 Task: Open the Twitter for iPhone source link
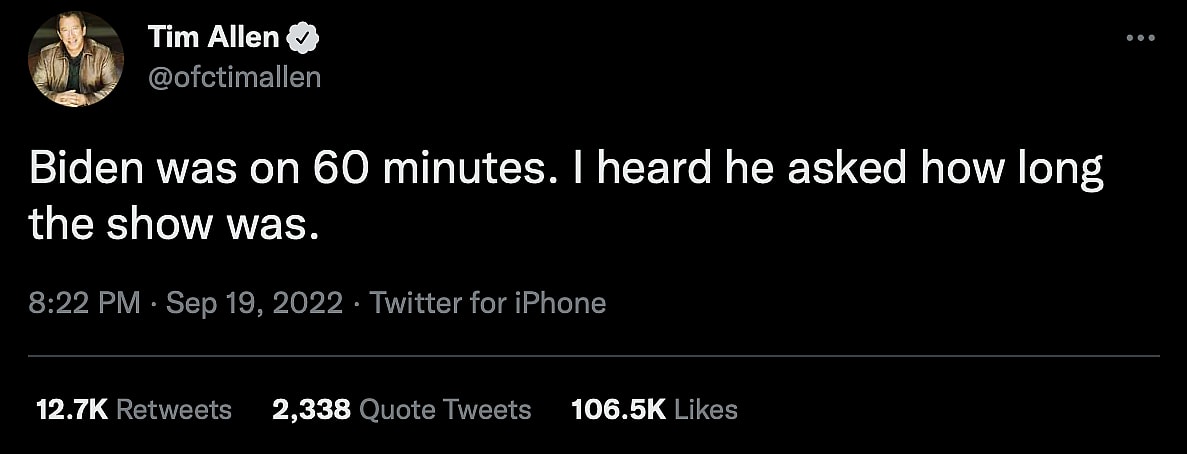coord(488,303)
